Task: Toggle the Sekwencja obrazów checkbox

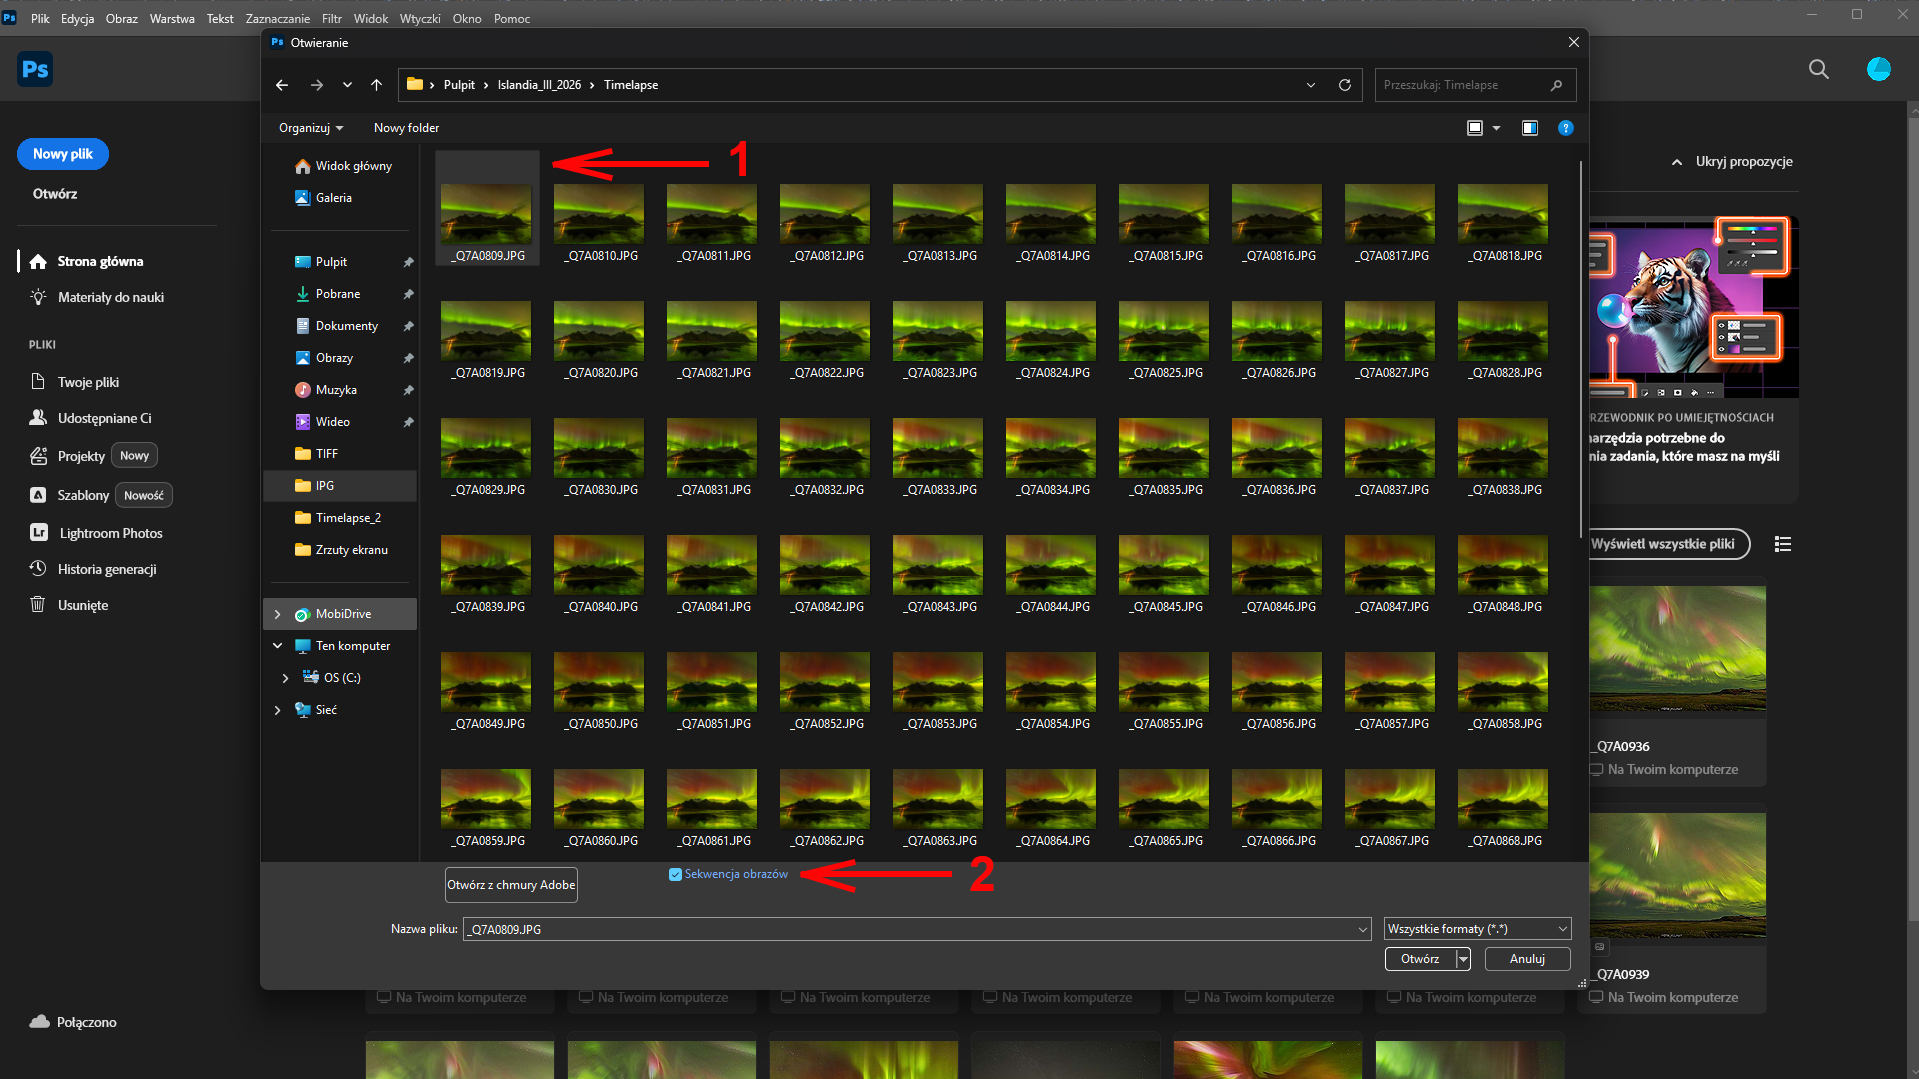Action: [675, 874]
